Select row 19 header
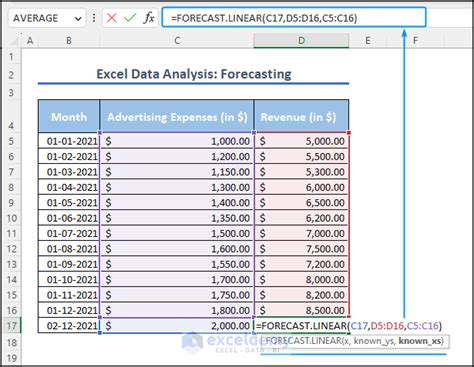The image size is (474, 367). 11,358
